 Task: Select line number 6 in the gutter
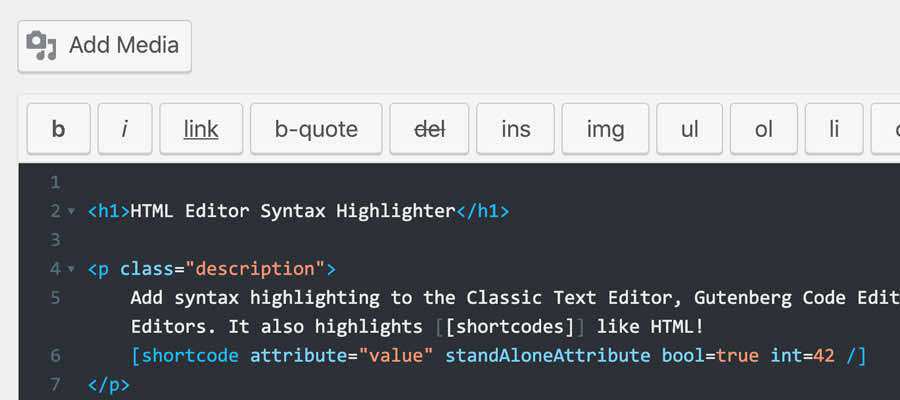[55, 356]
